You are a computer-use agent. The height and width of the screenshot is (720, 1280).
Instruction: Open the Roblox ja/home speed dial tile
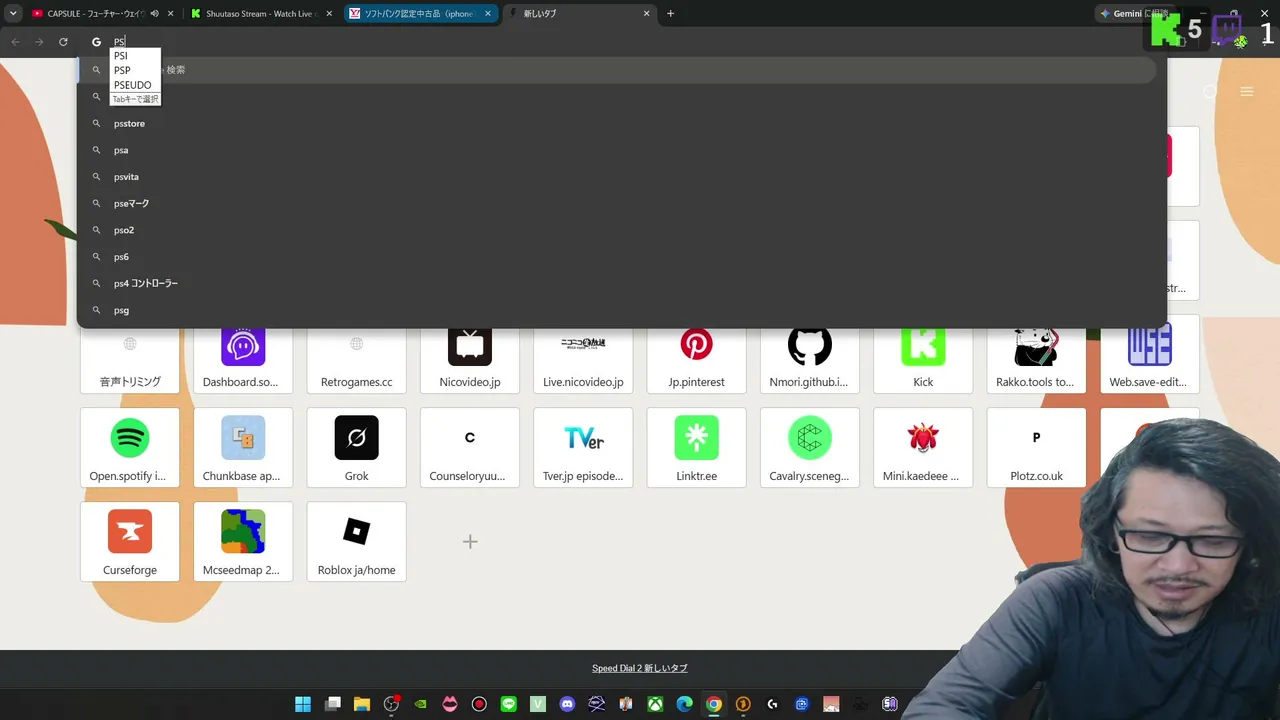pyautogui.click(x=357, y=541)
